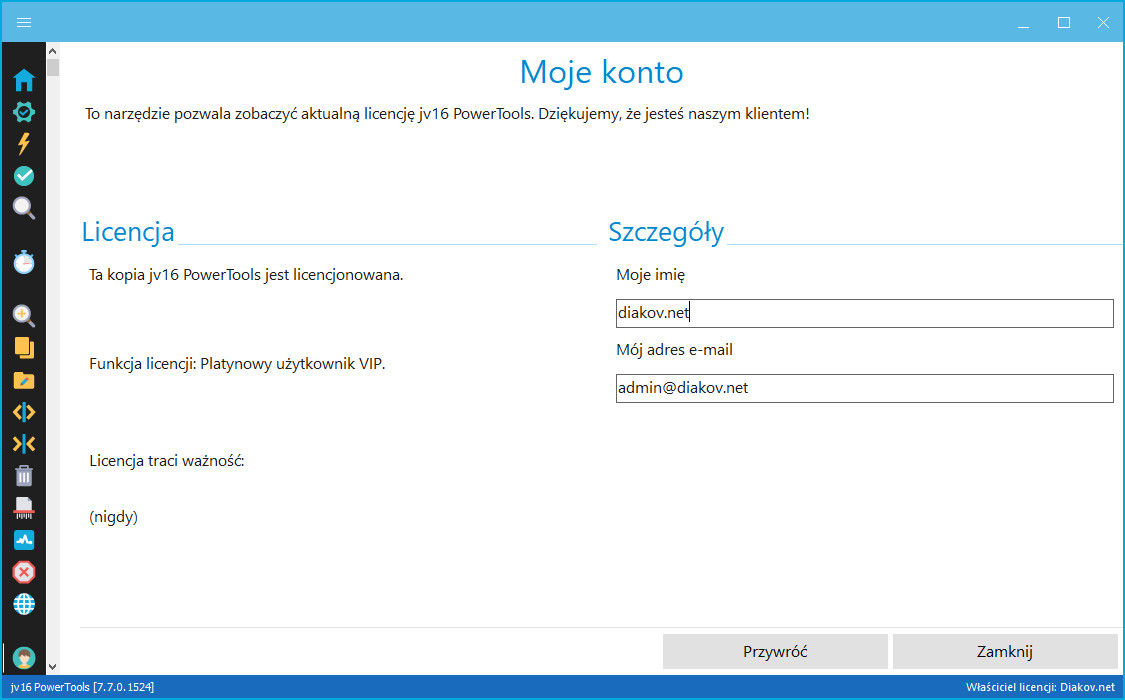Focus the e-mail address input field
The height and width of the screenshot is (700, 1125).
pyautogui.click(x=865, y=388)
